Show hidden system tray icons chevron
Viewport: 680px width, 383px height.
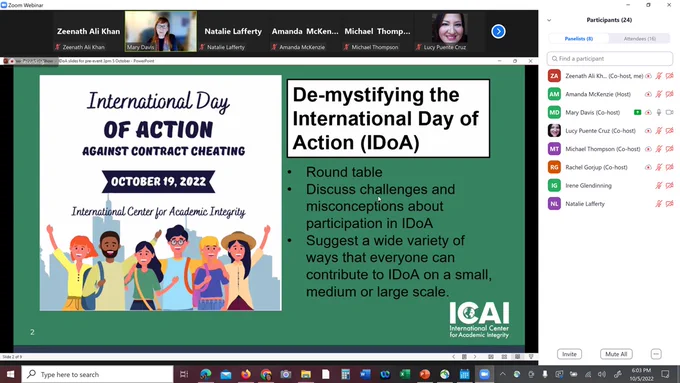pyautogui.click(x=503, y=374)
